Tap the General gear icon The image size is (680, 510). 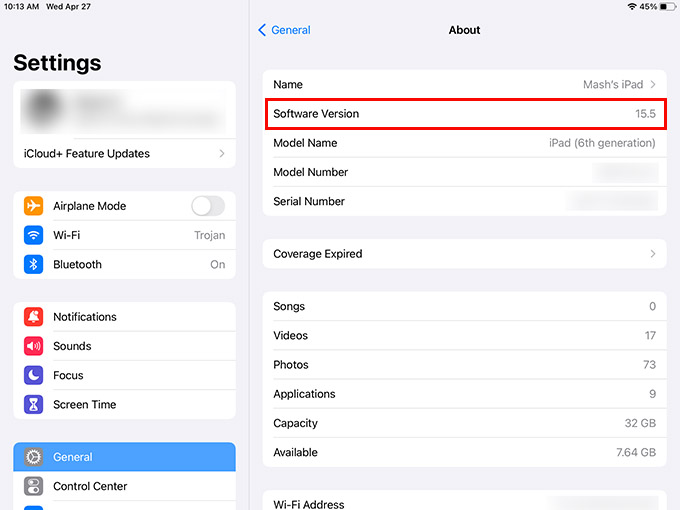[33, 457]
